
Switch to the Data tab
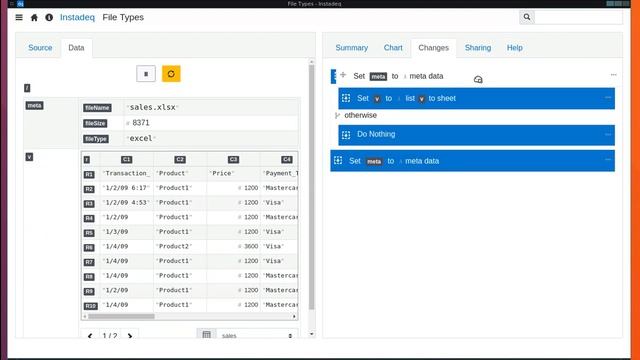point(76,48)
